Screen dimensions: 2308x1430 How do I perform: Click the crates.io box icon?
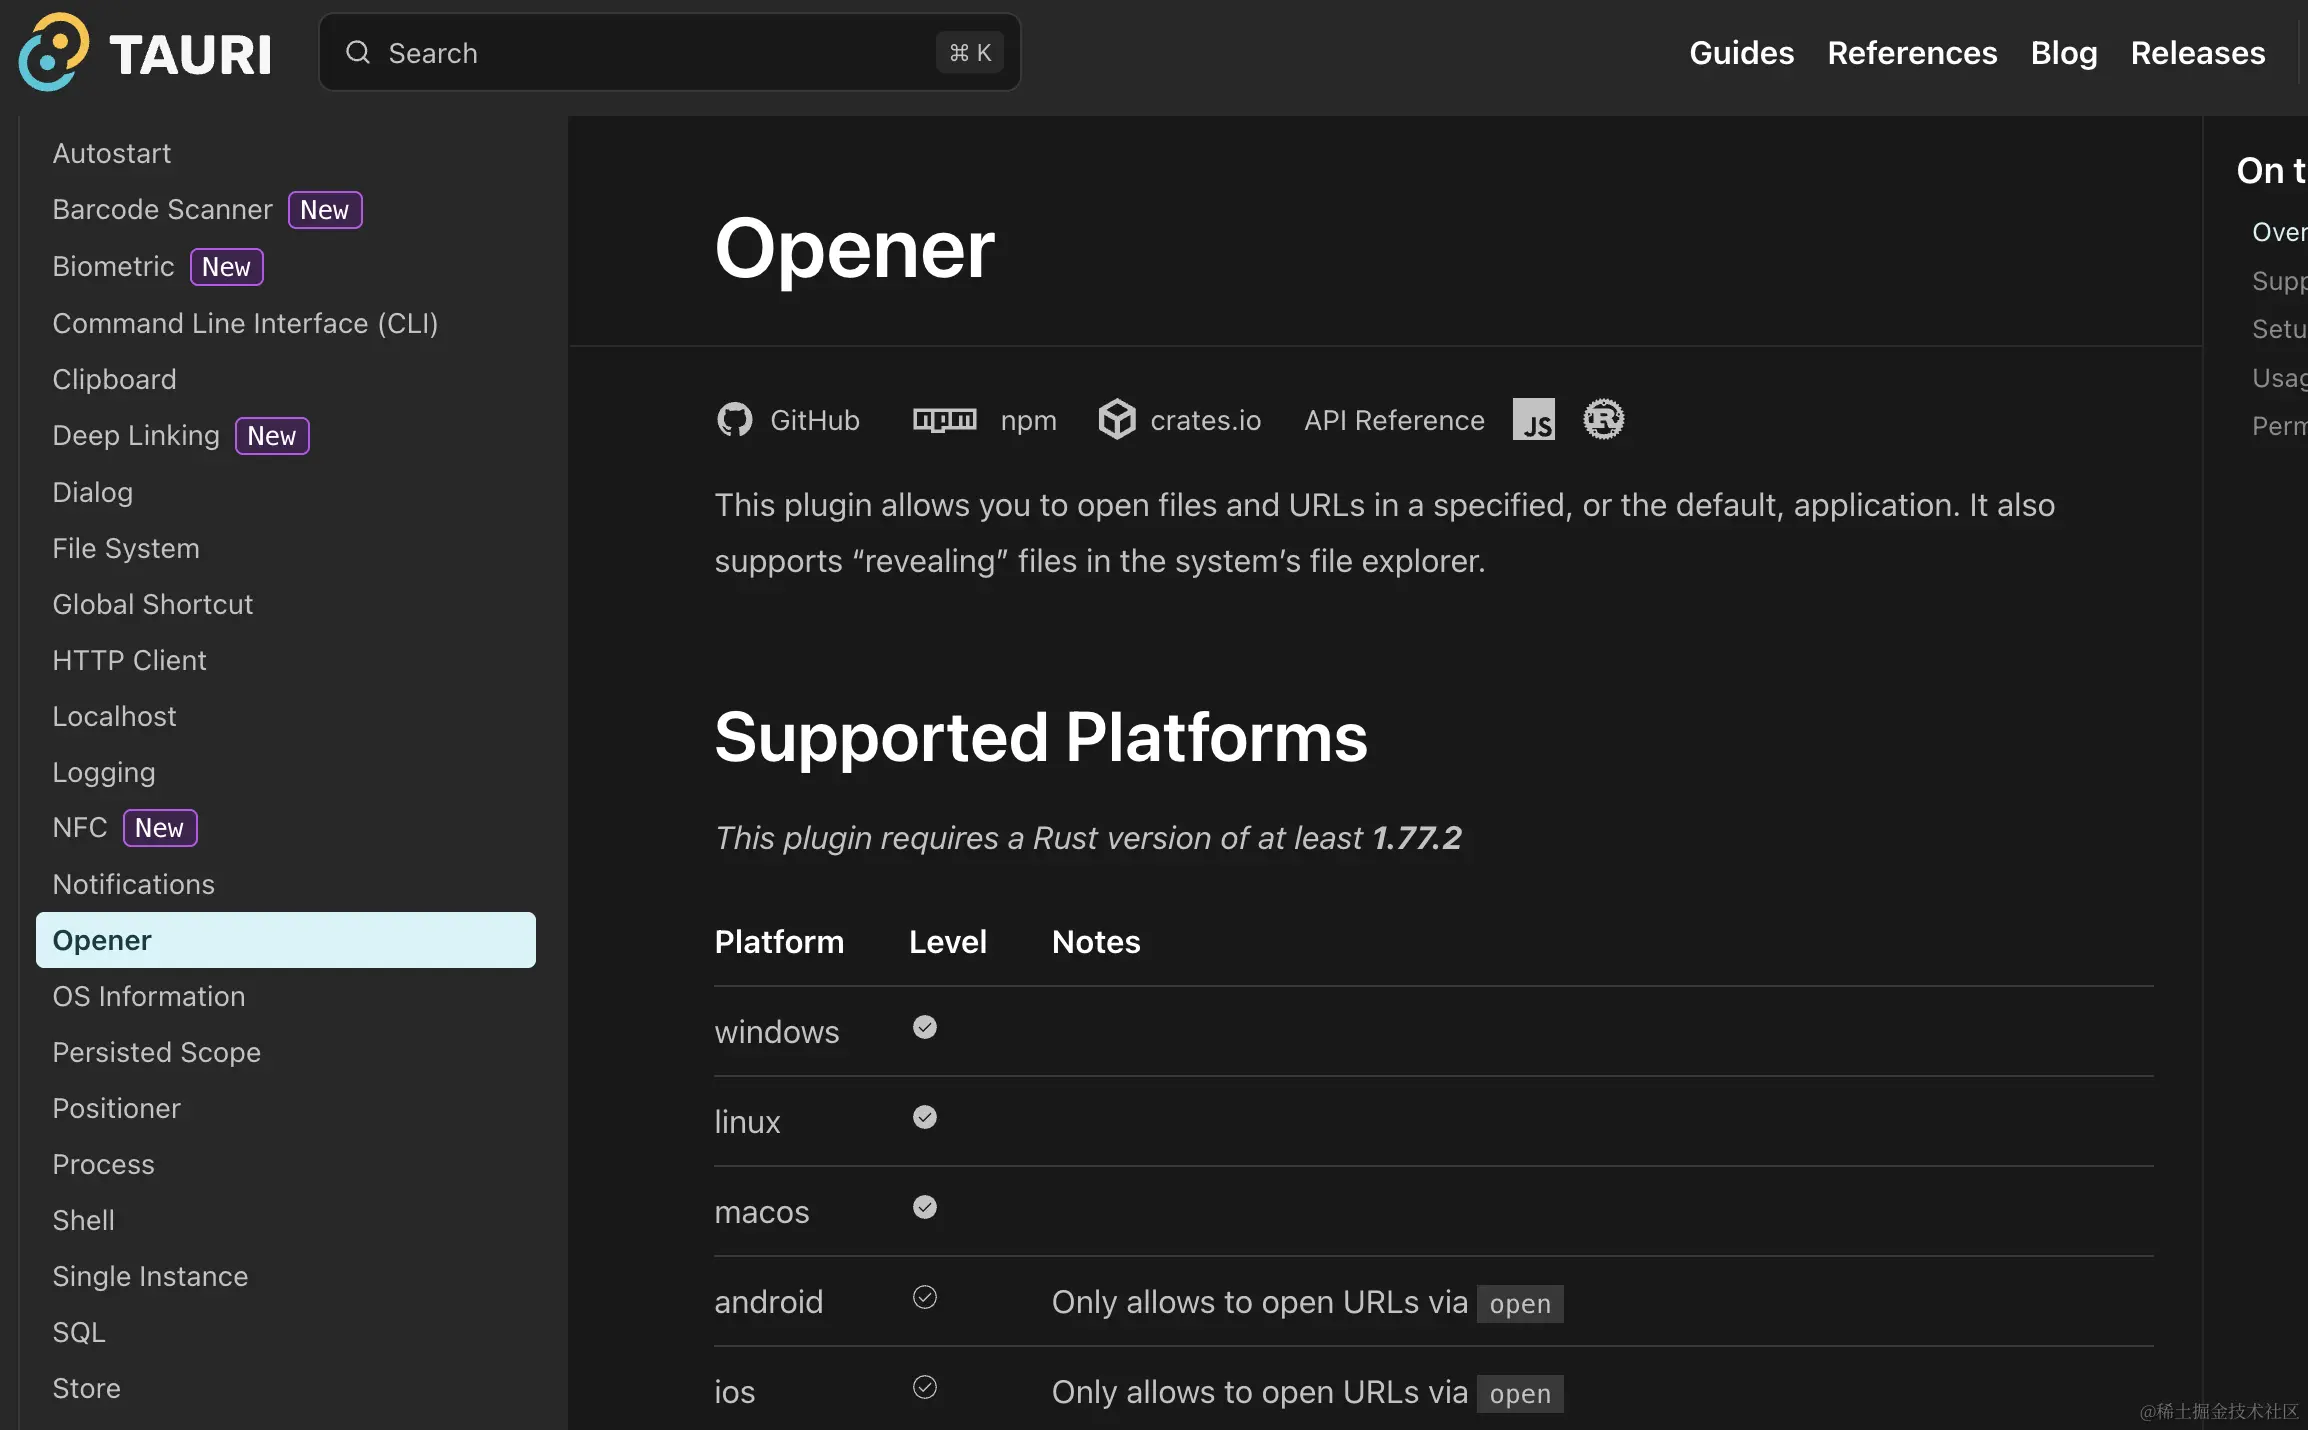click(1116, 420)
